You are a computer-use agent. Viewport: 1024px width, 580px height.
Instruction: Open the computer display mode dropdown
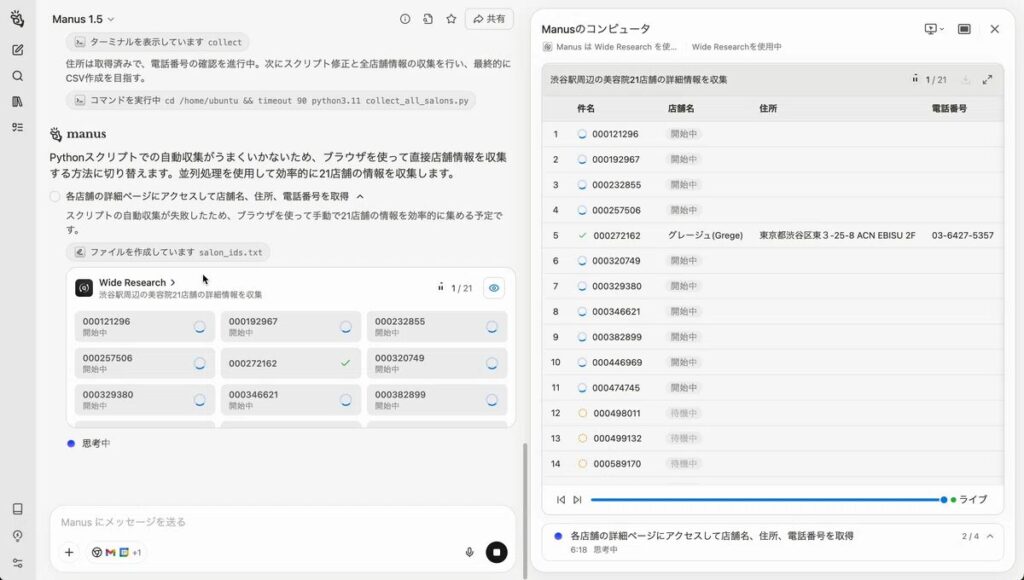934,29
